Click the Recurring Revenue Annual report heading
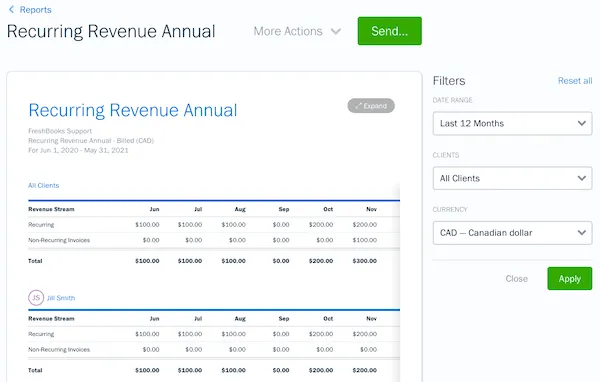 coord(133,110)
